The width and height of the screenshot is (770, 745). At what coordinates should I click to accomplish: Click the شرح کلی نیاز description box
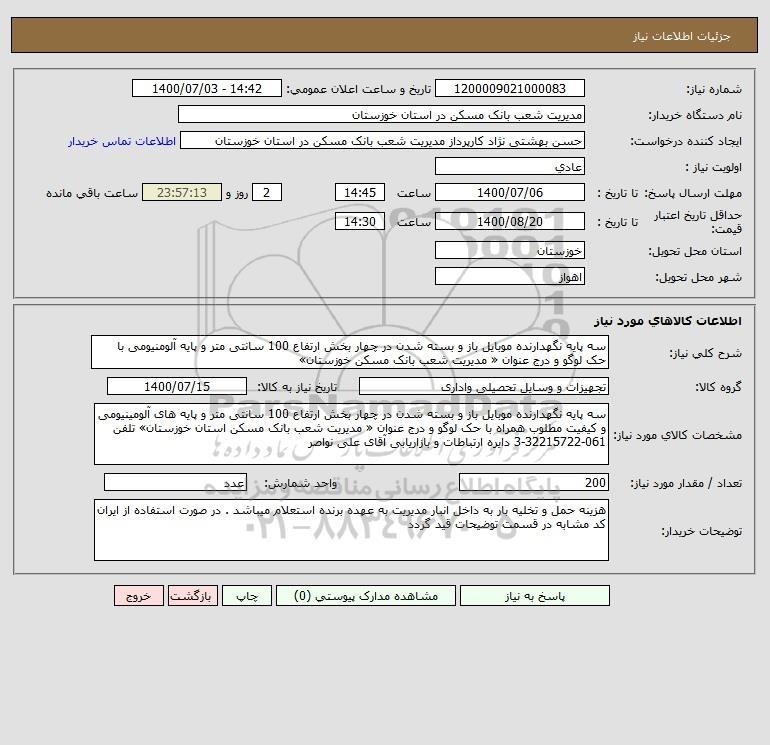[350, 353]
